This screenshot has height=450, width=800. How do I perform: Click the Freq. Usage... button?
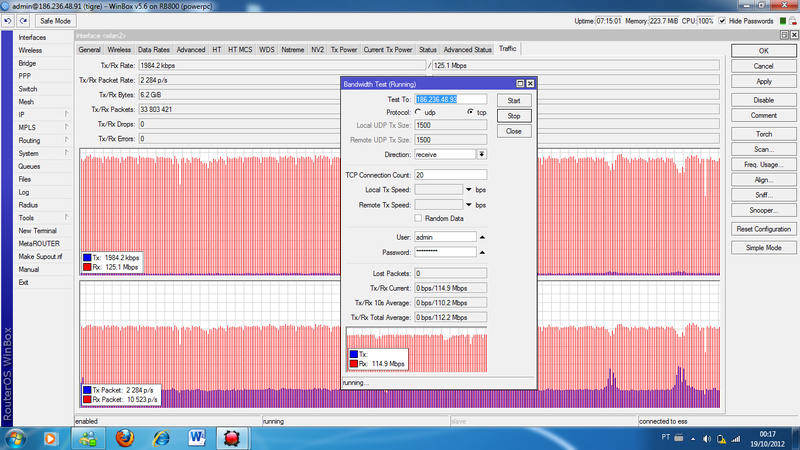(x=763, y=164)
